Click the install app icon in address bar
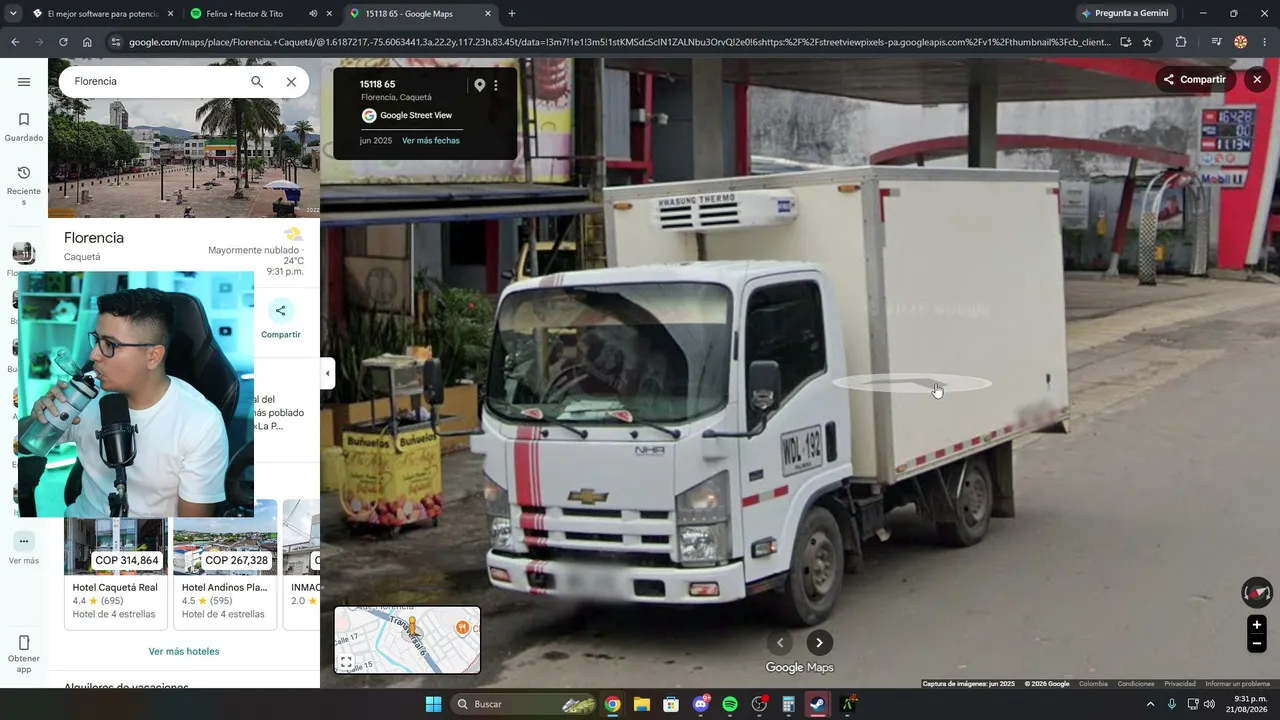This screenshot has width=1280, height=720. (x=1125, y=42)
